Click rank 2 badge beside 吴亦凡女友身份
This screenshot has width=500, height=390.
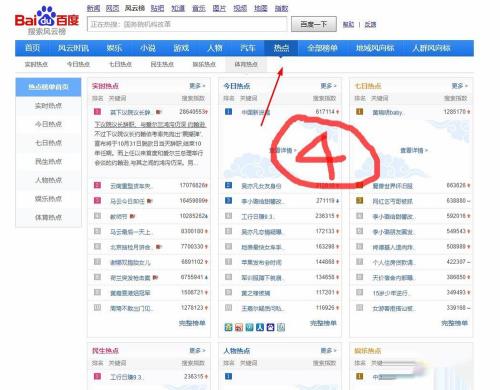tap(228, 185)
